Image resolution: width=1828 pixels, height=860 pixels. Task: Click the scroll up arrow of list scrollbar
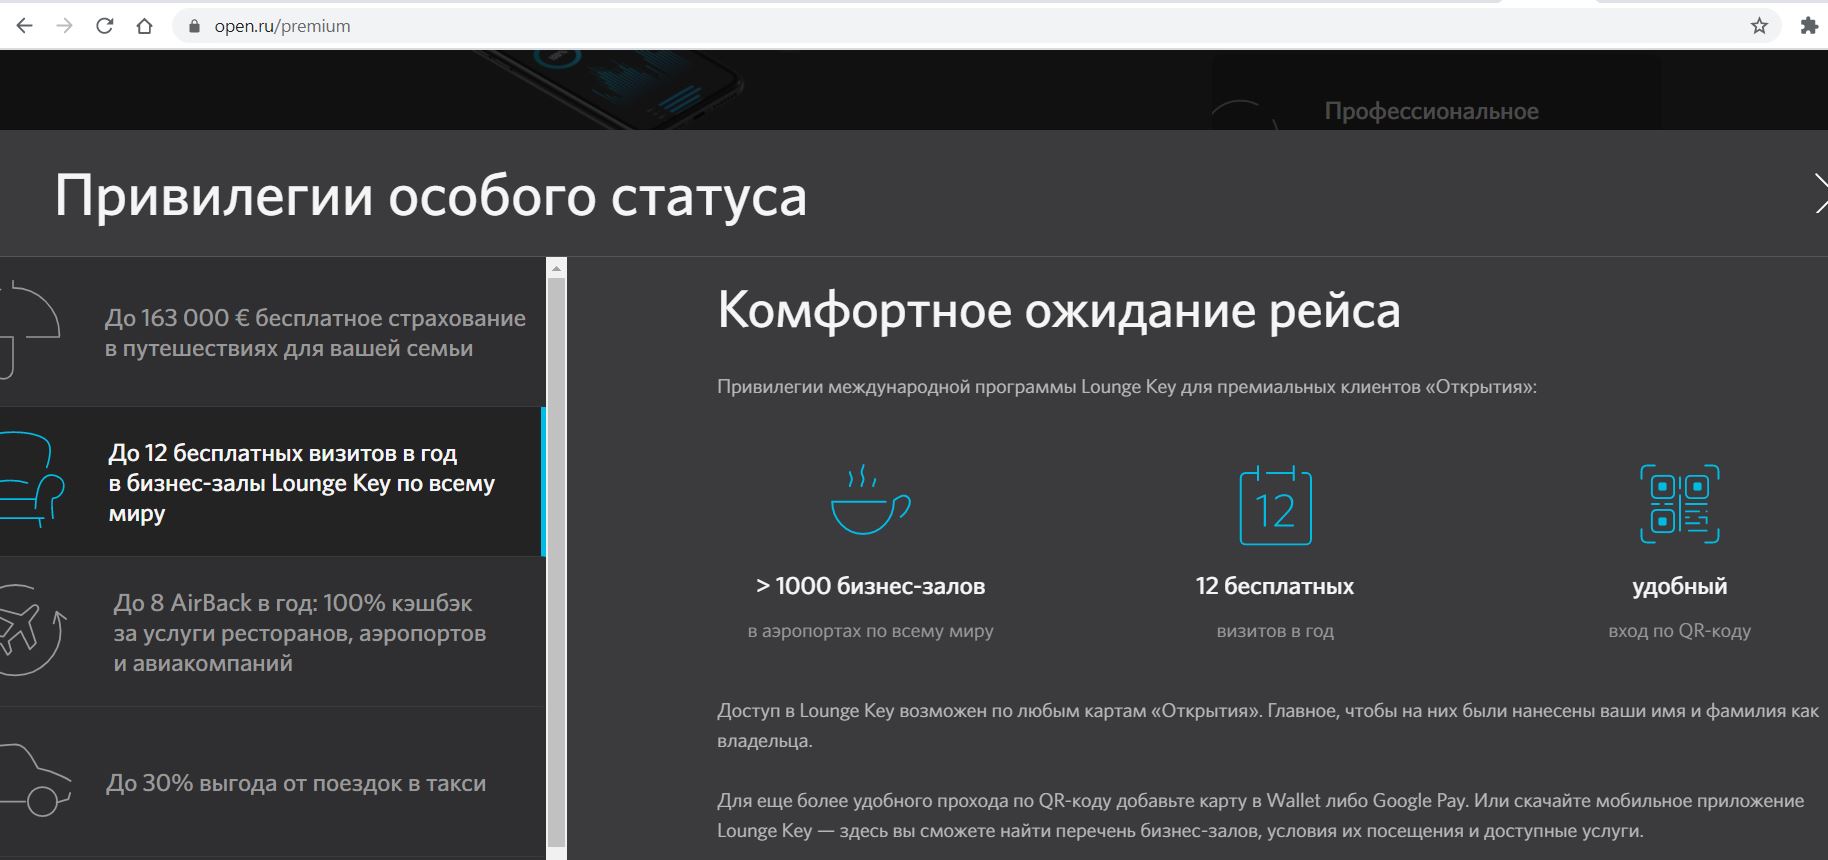[557, 268]
